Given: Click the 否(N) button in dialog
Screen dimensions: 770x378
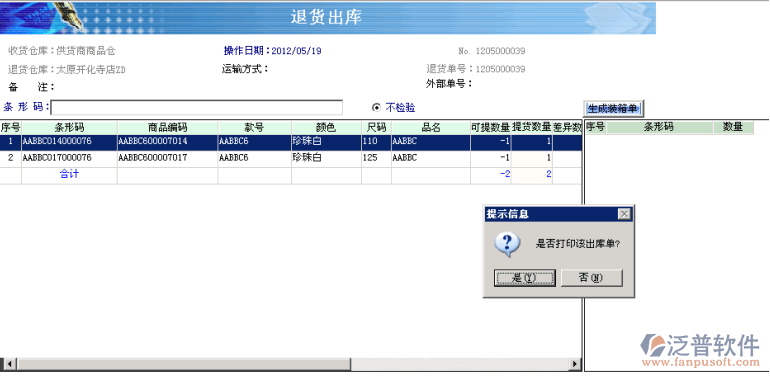Looking at the screenshot, I should tap(592, 278).
